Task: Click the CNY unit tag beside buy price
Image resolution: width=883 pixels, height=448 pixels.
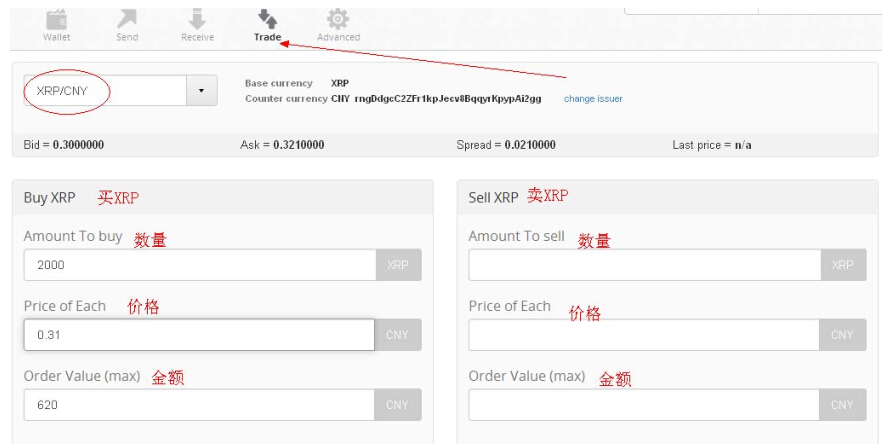Action: (398, 335)
